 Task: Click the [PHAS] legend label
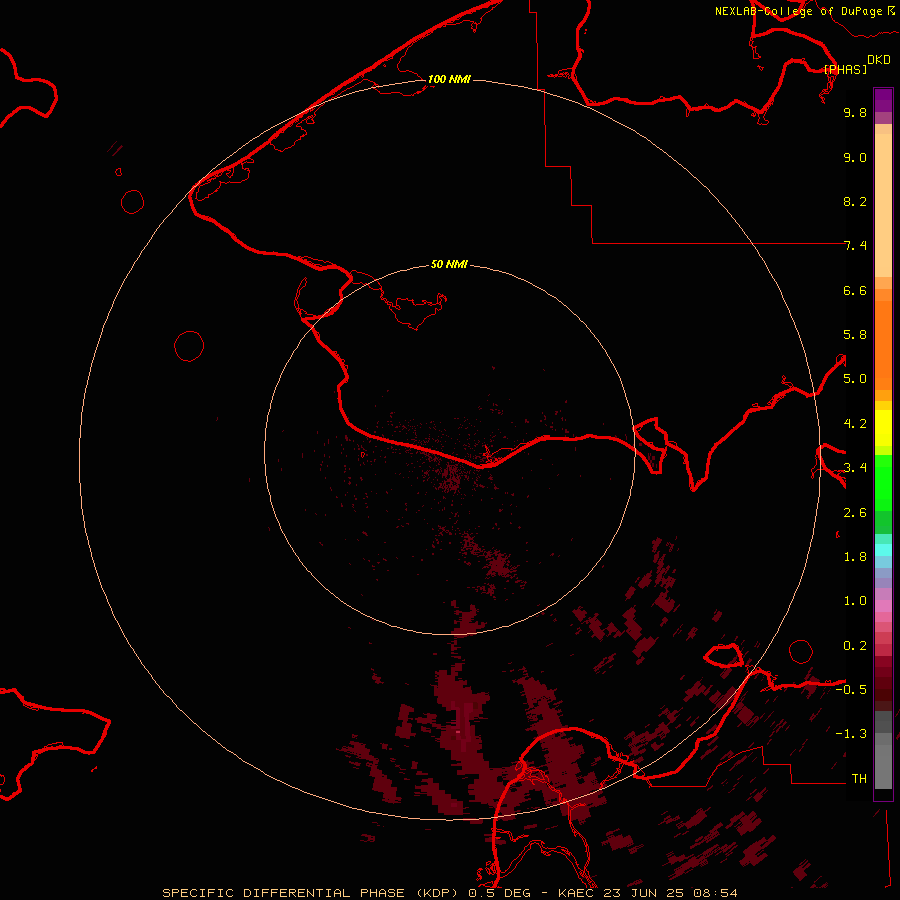point(845,69)
